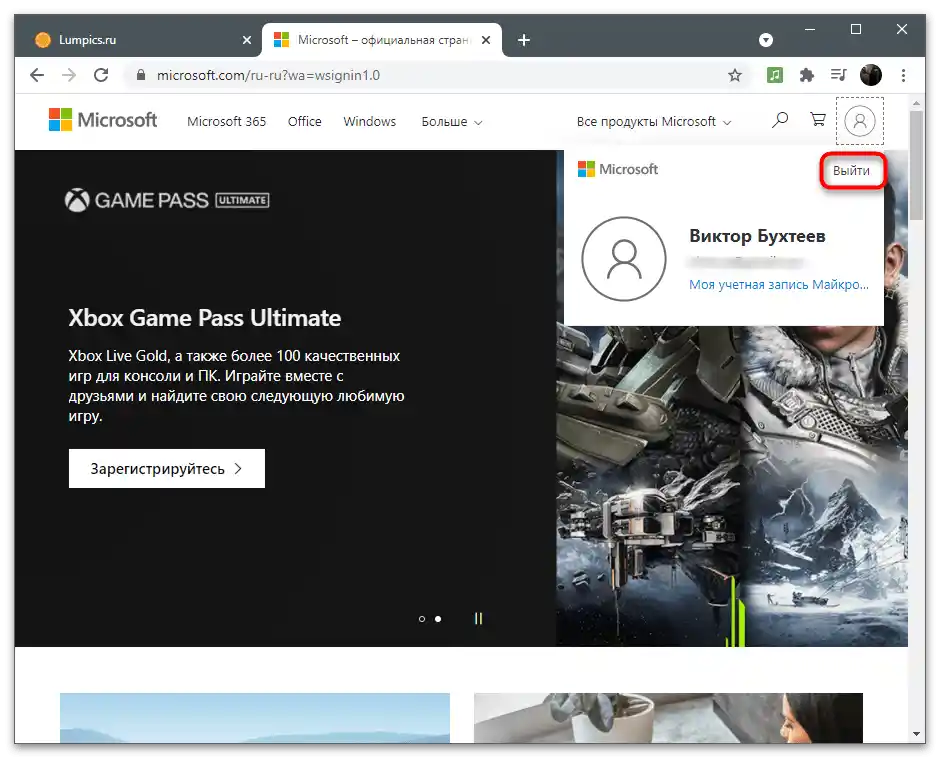Screen dimensions: 940x758
Task: Open the Chrome profile avatar
Action: pos(870,75)
